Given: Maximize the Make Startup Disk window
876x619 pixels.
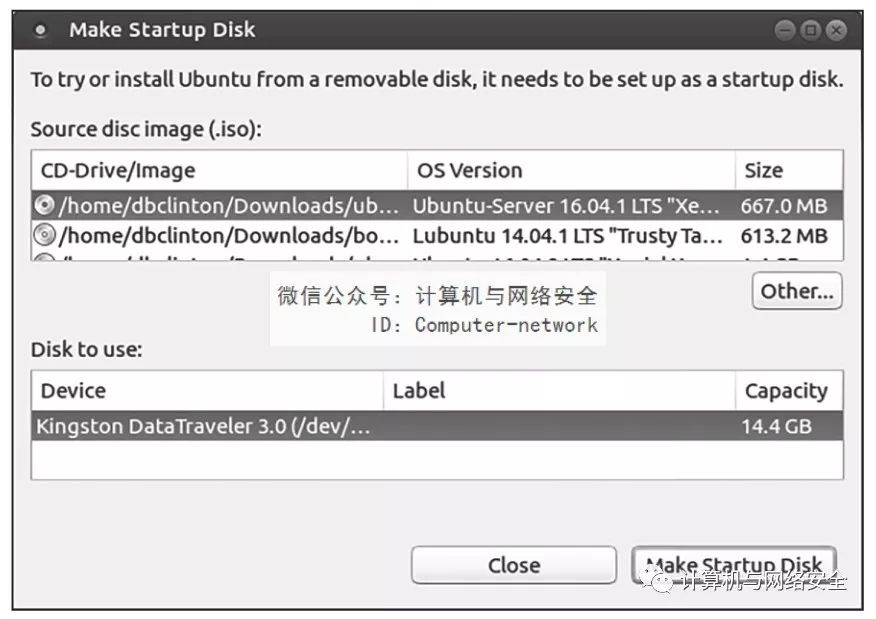Looking at the screenshot, I should click(810, 31).
